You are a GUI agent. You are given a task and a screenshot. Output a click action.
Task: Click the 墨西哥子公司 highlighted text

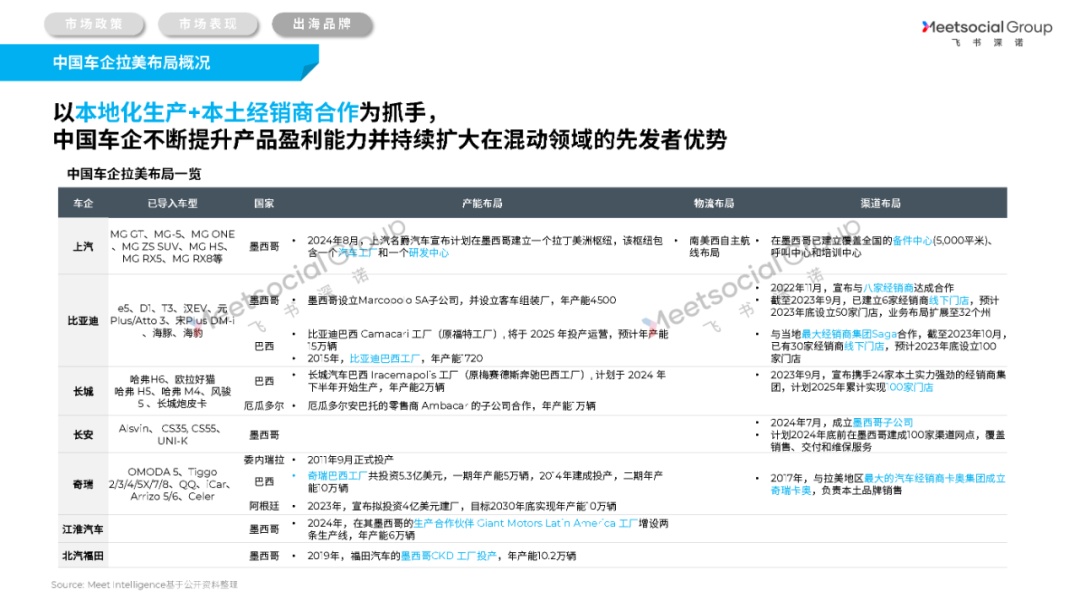[882, 422]
